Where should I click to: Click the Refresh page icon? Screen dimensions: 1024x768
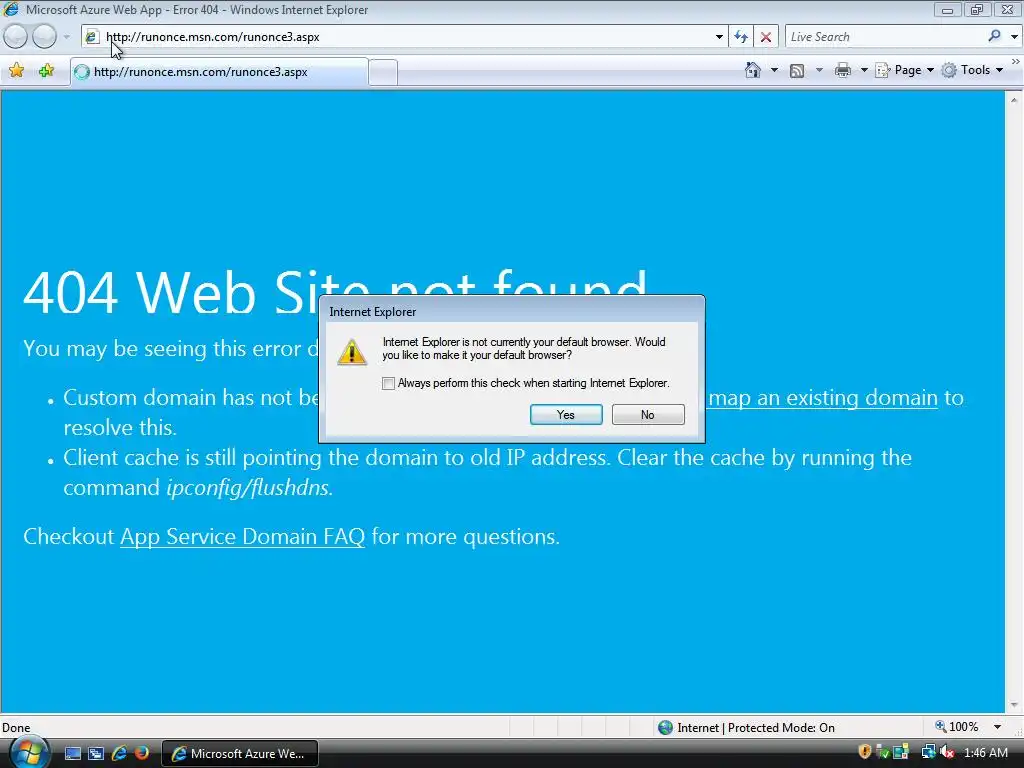pyautogui.click(x=741, y=37)
